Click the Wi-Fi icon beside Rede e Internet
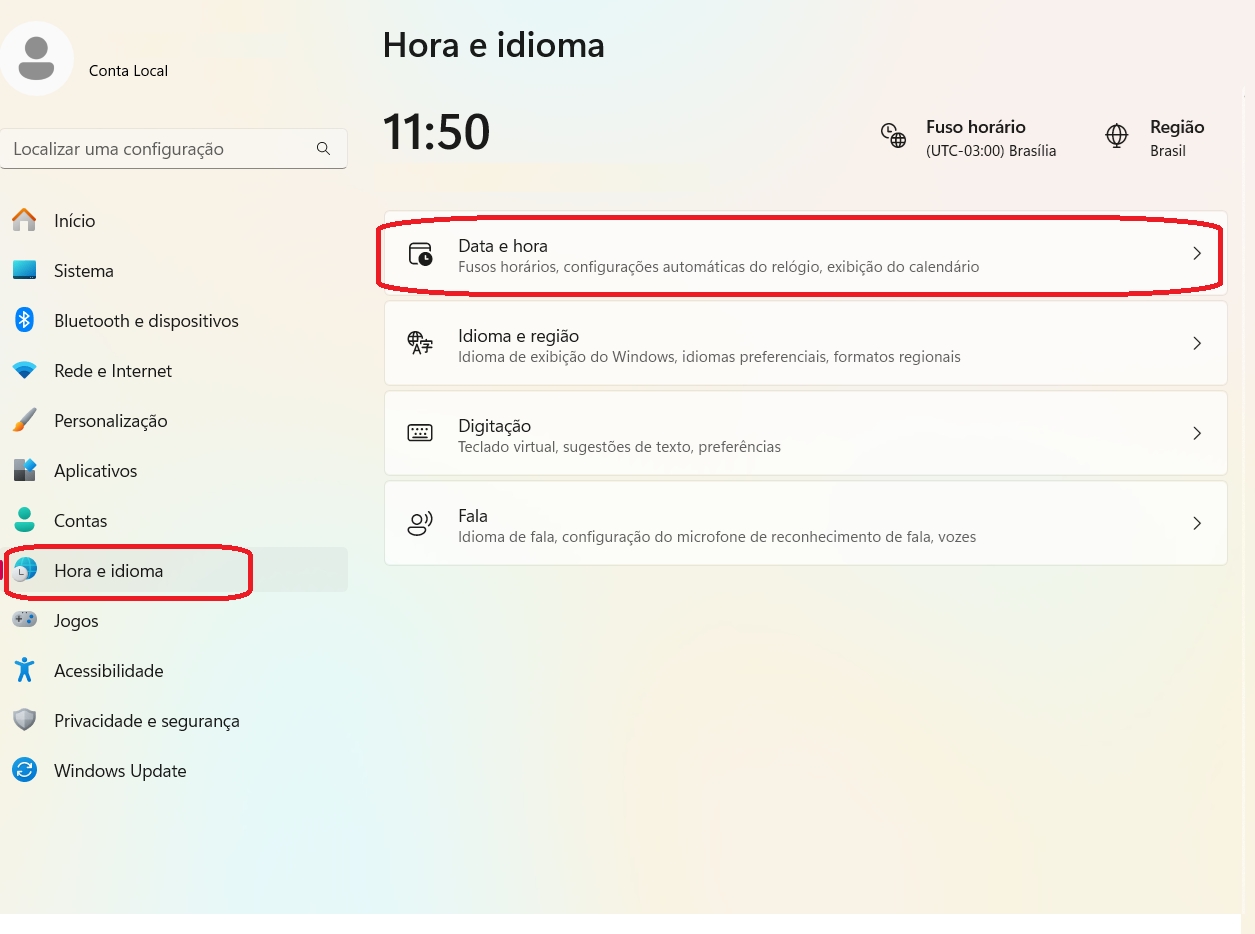 click(24, 371)
